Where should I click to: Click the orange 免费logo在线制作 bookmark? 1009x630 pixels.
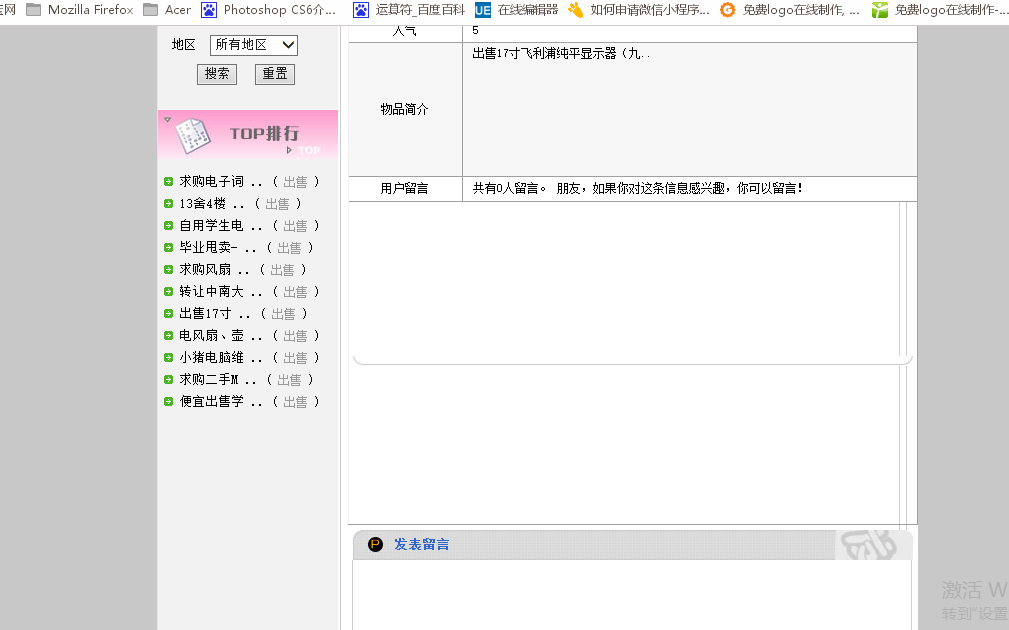coord(790,10)
